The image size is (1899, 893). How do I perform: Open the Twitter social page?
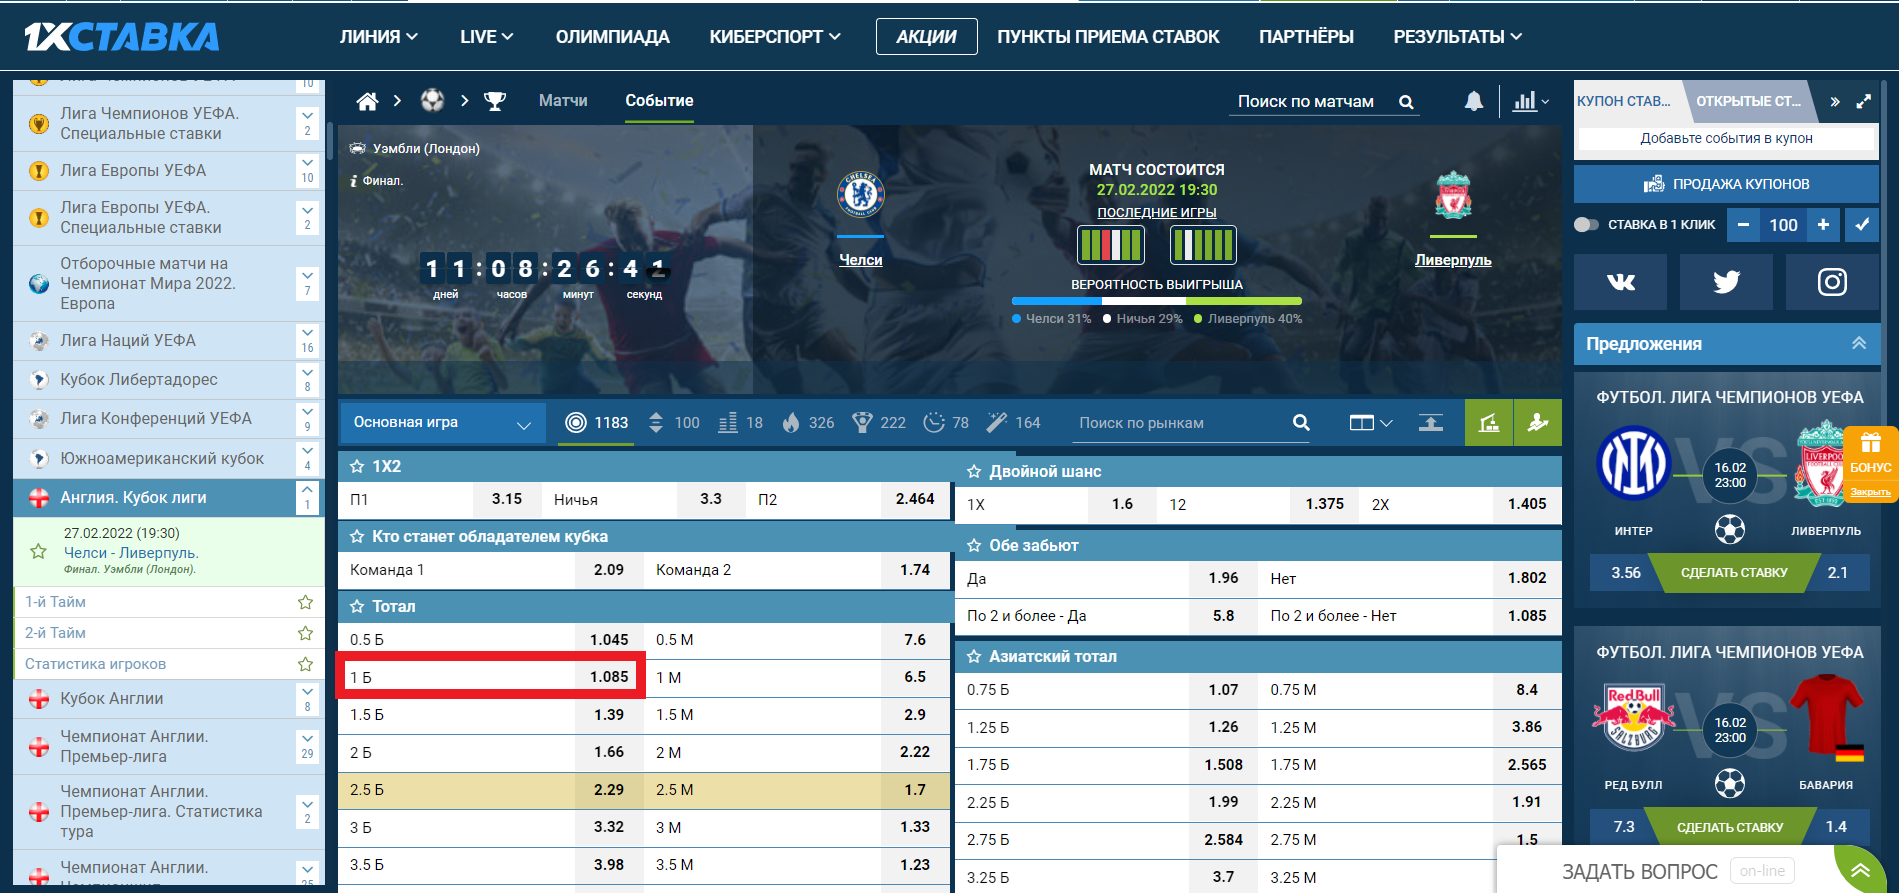1726,282
